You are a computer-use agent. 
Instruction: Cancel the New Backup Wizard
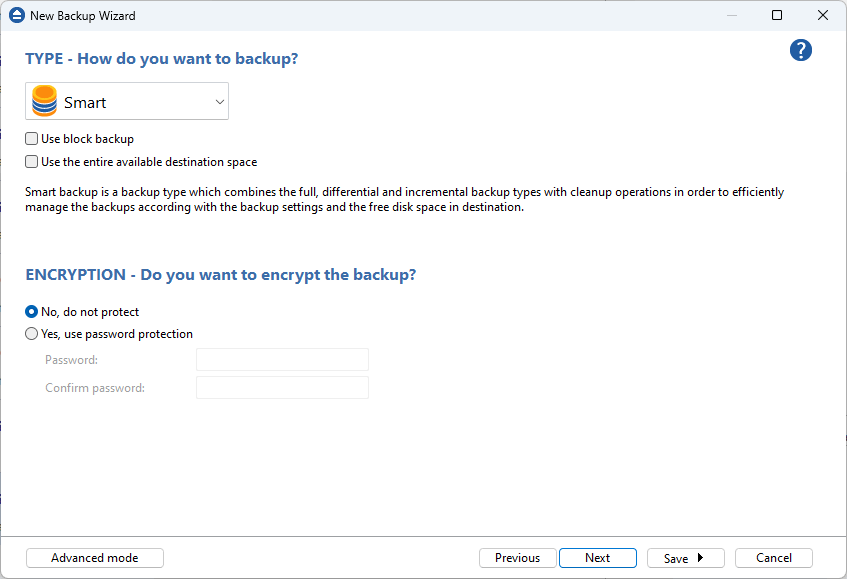click(x=773, y=558)
